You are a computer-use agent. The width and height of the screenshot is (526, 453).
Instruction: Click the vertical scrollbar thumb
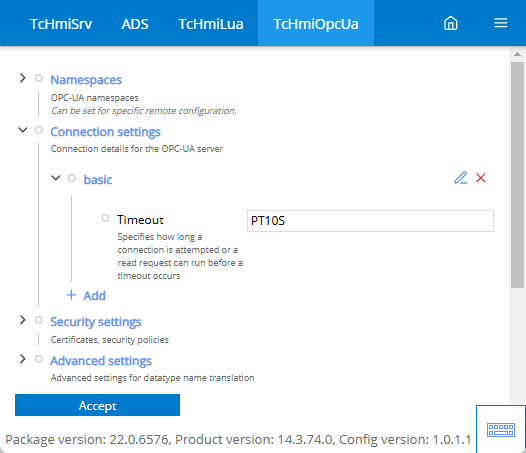[517, 174]
